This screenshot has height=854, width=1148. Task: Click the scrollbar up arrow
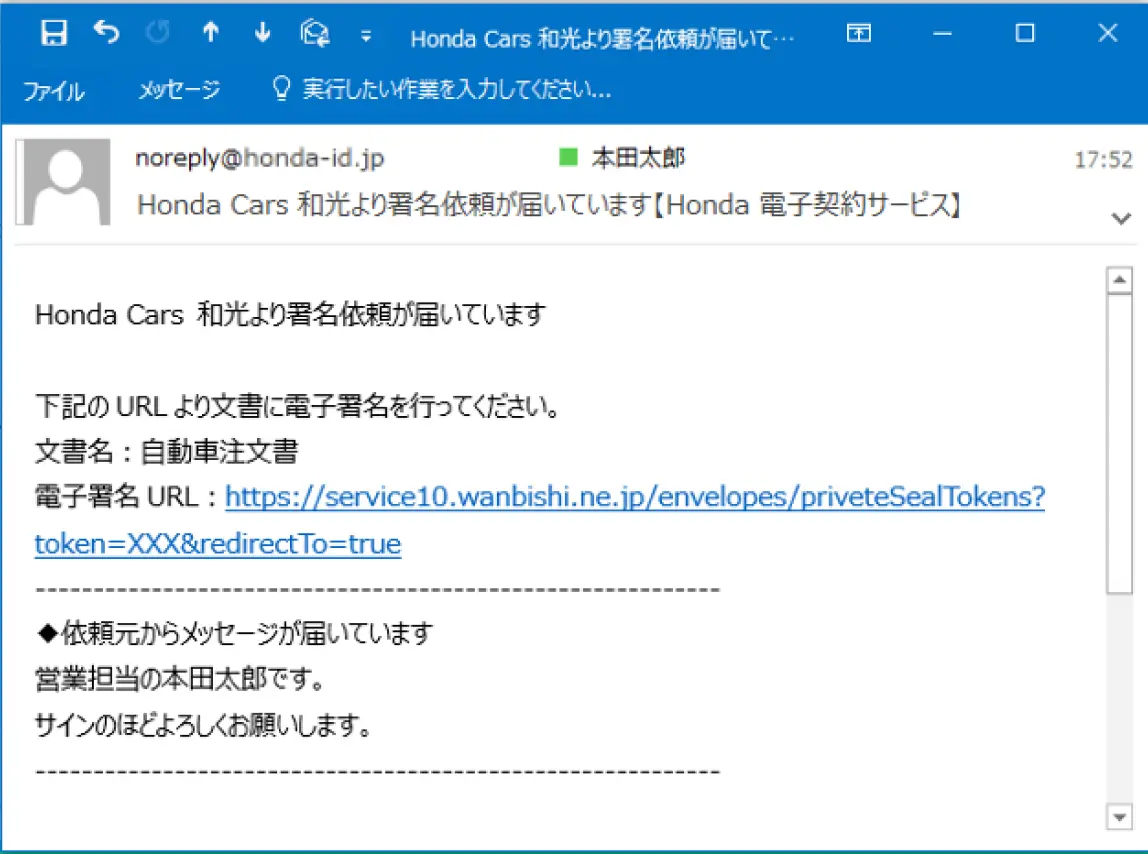pyautogui.click(x=1119, y=280)
